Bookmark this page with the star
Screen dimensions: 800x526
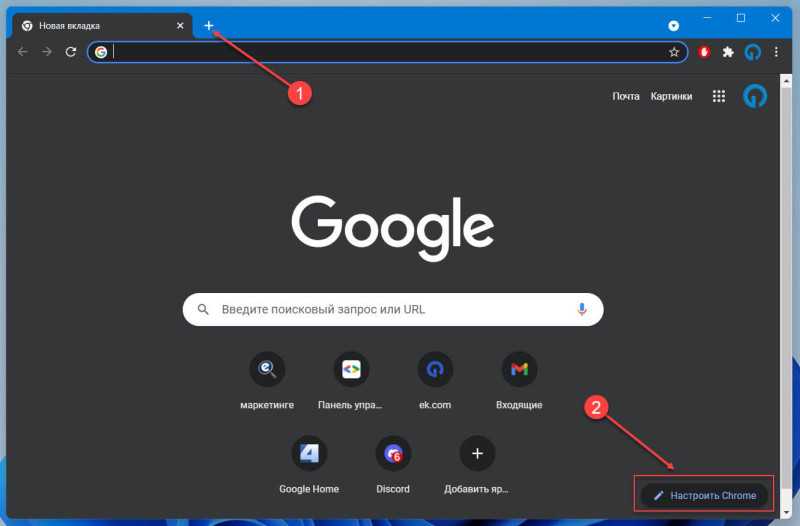pyautogui.click(x=674, y=52)
